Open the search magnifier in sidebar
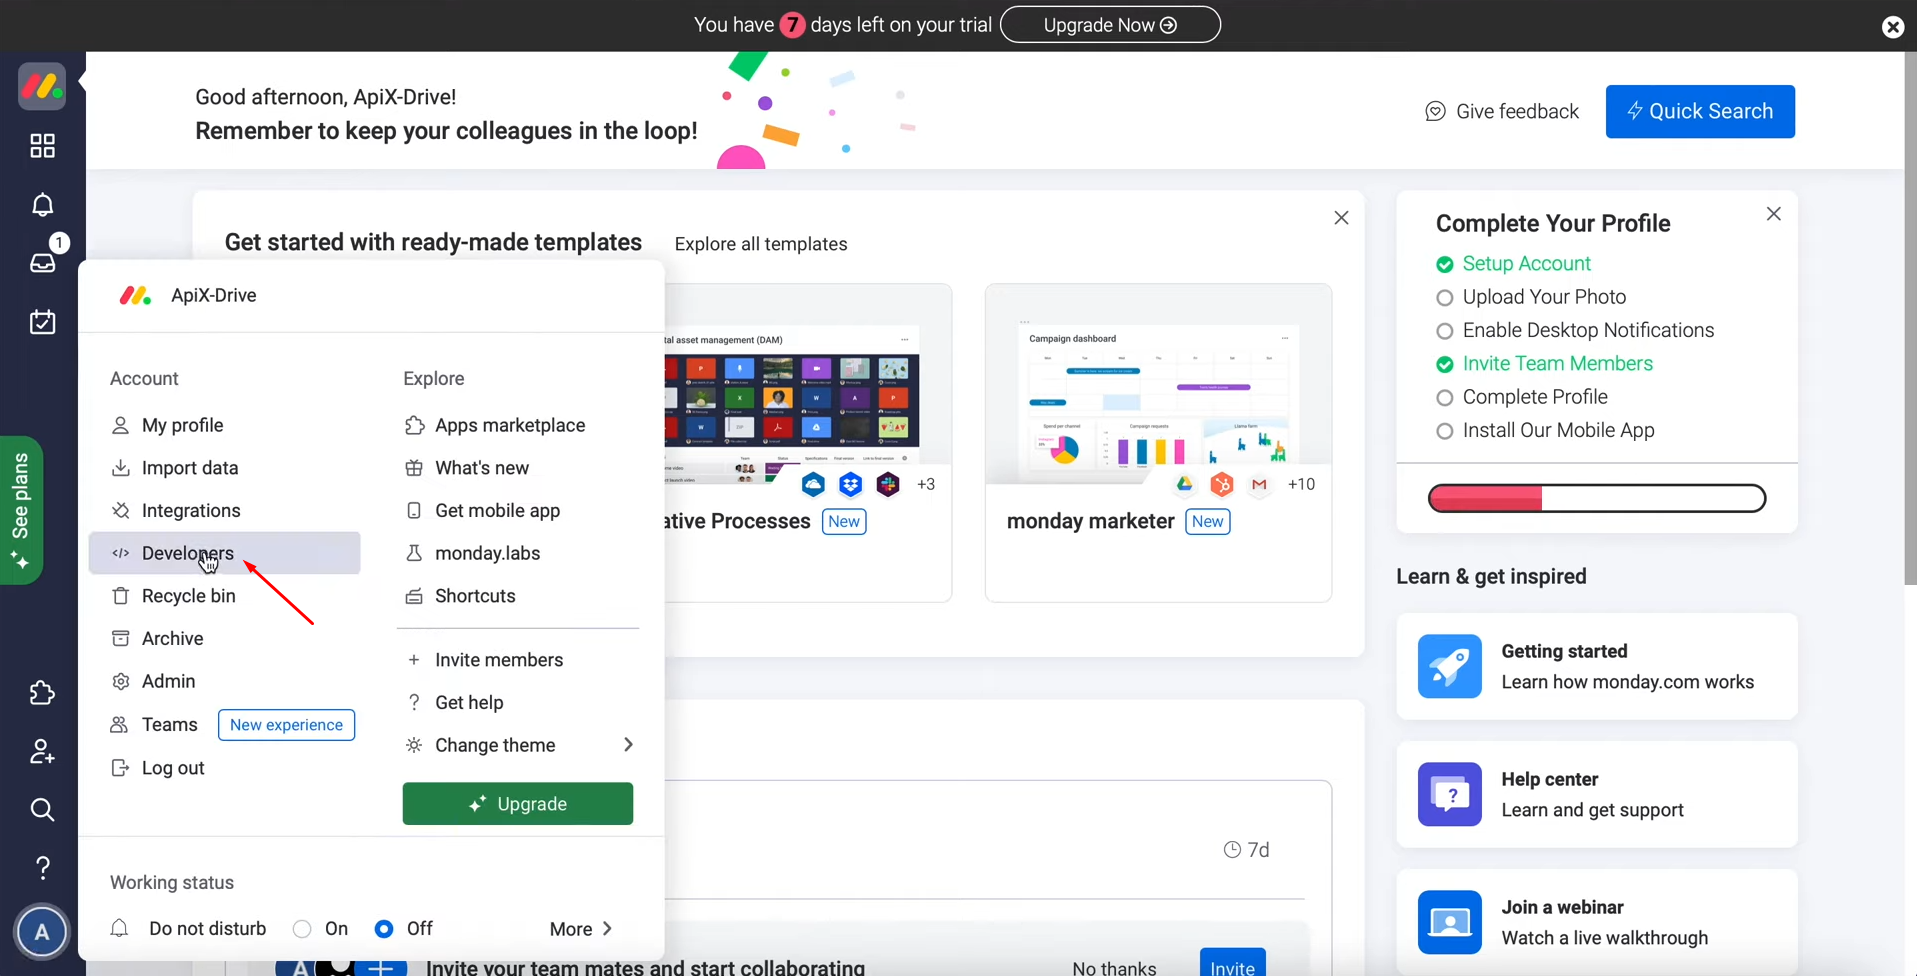1917x976 pixels. pyautogui.click(x=42, y=809)
